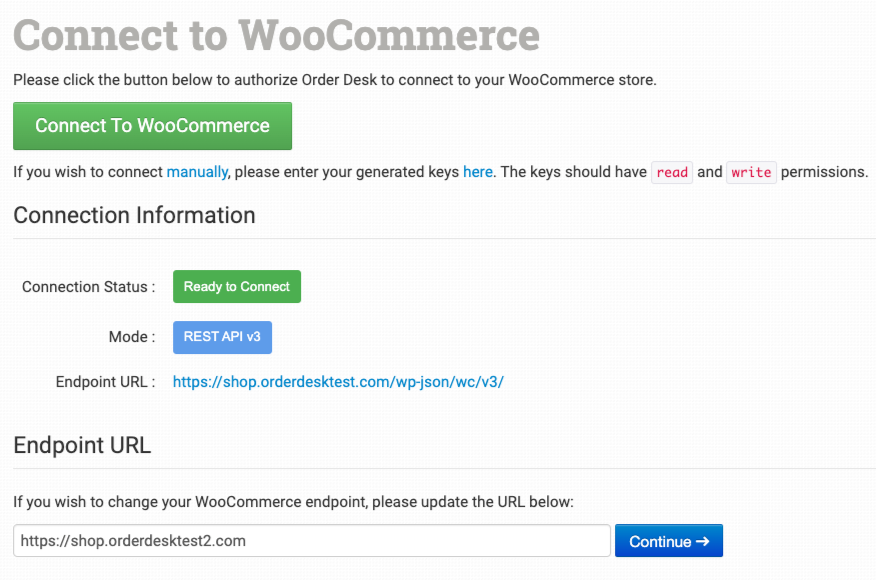Click the 'Connection Status :' label
Screen dimensions: 876x580
[x=88, y=287]
